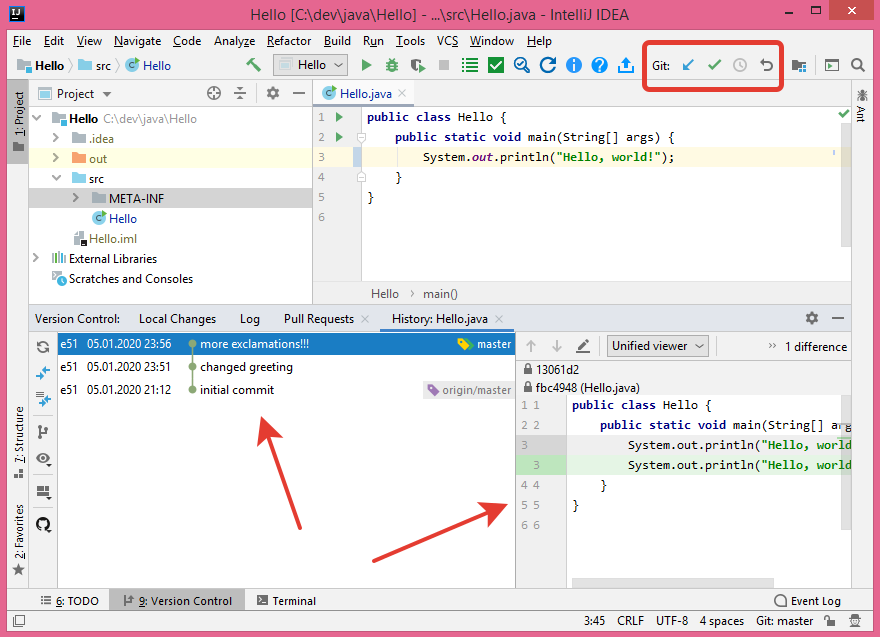Click the CRLF line separator widget
The image size is (880, 637).
pos(630,621)
